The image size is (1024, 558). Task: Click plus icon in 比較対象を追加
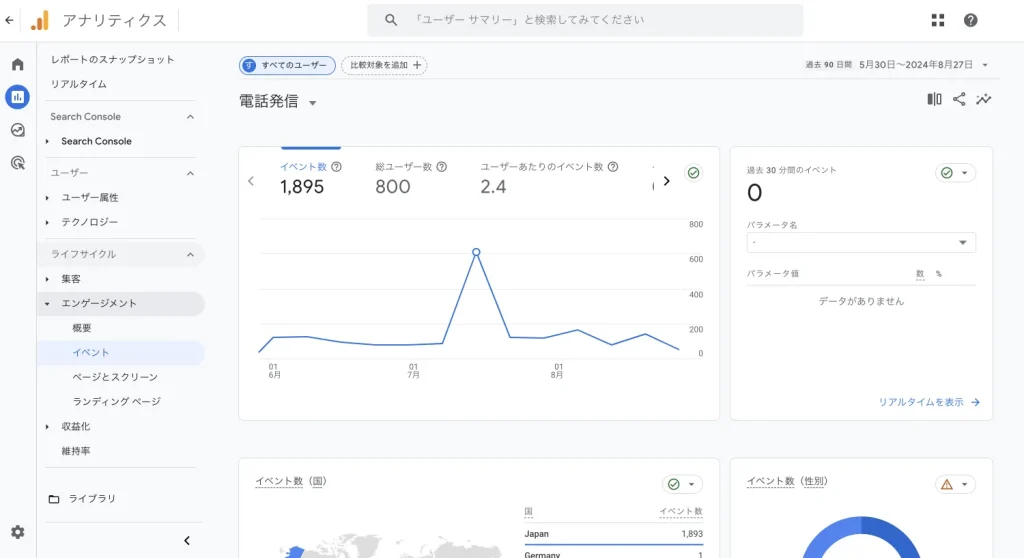click(x=417, y=65)
